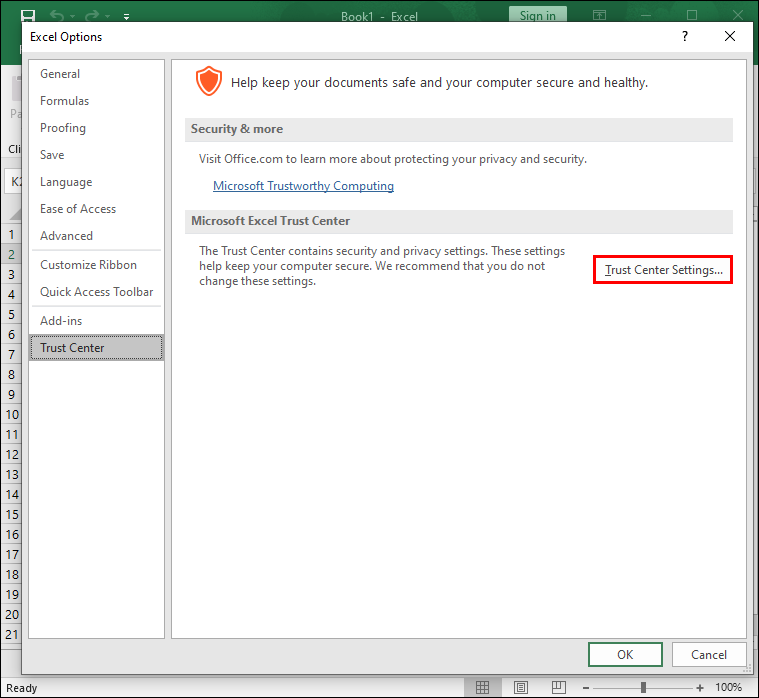Click the Redo arrow in Quick Access Toolbar
The height and width of the screenshot is (698, 759).
pos(91,16)
